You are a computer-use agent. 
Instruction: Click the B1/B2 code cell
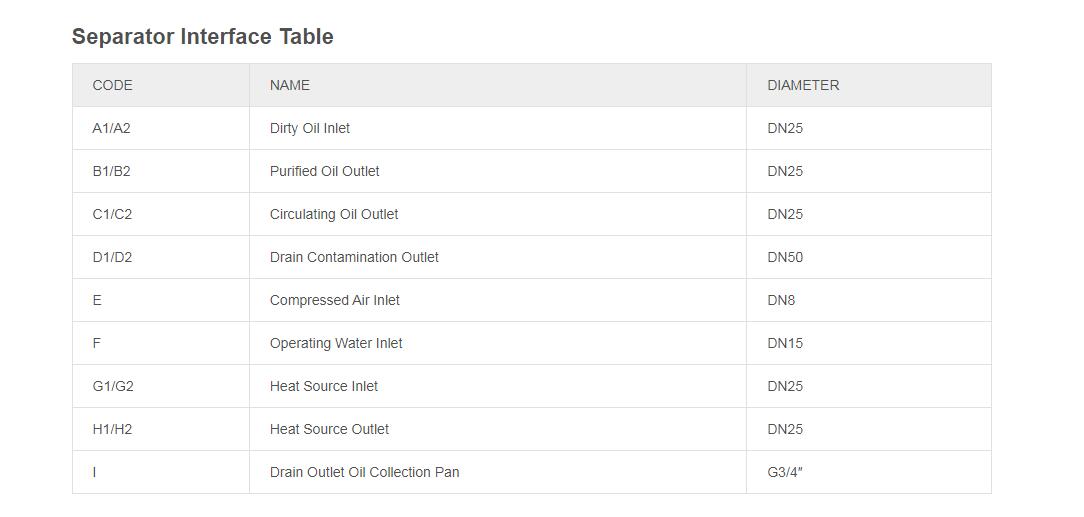(x=111, y=171)
